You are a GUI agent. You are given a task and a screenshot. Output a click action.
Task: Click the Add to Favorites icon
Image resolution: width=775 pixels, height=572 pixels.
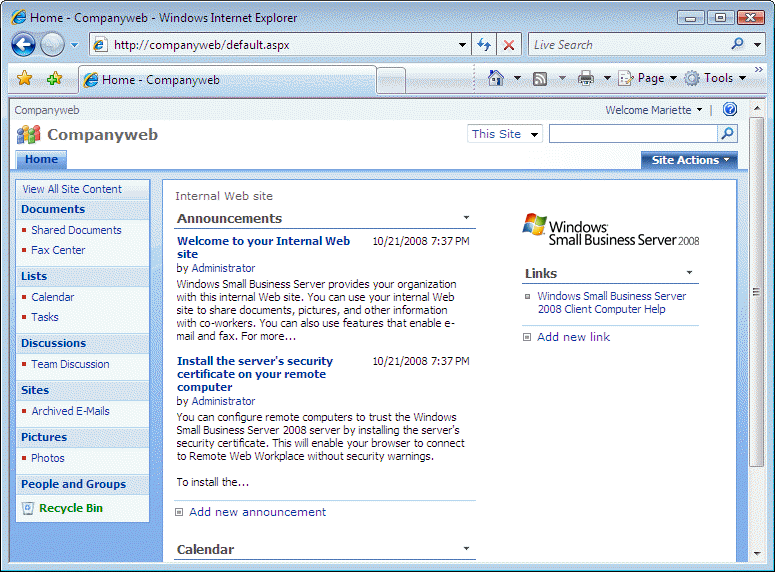[x=54, y=78]
